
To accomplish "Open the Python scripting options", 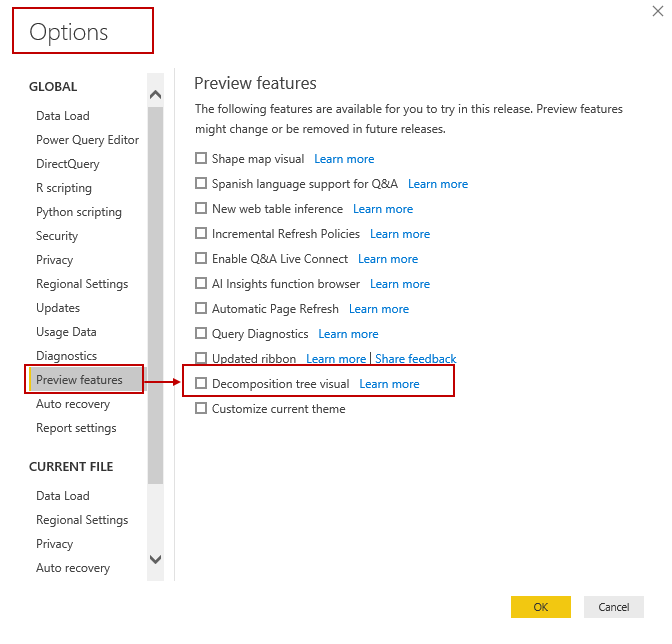I will pyautogui.click(x=79, y=212).
